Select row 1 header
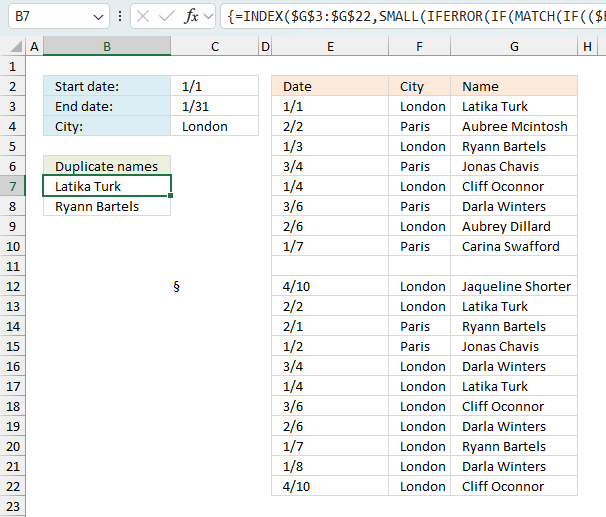The height and width of the screenshot is (517, 606). point(13,66)
